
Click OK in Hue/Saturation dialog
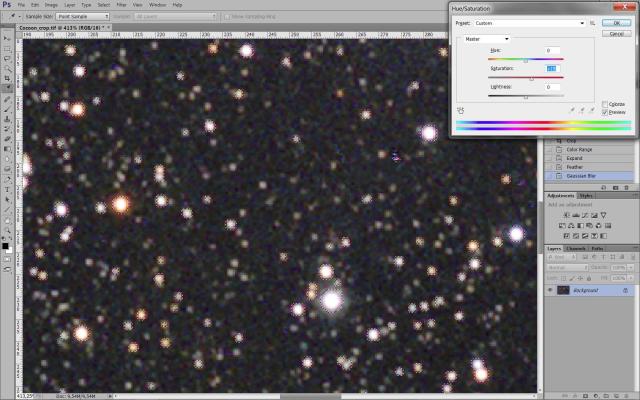(614, 21)
